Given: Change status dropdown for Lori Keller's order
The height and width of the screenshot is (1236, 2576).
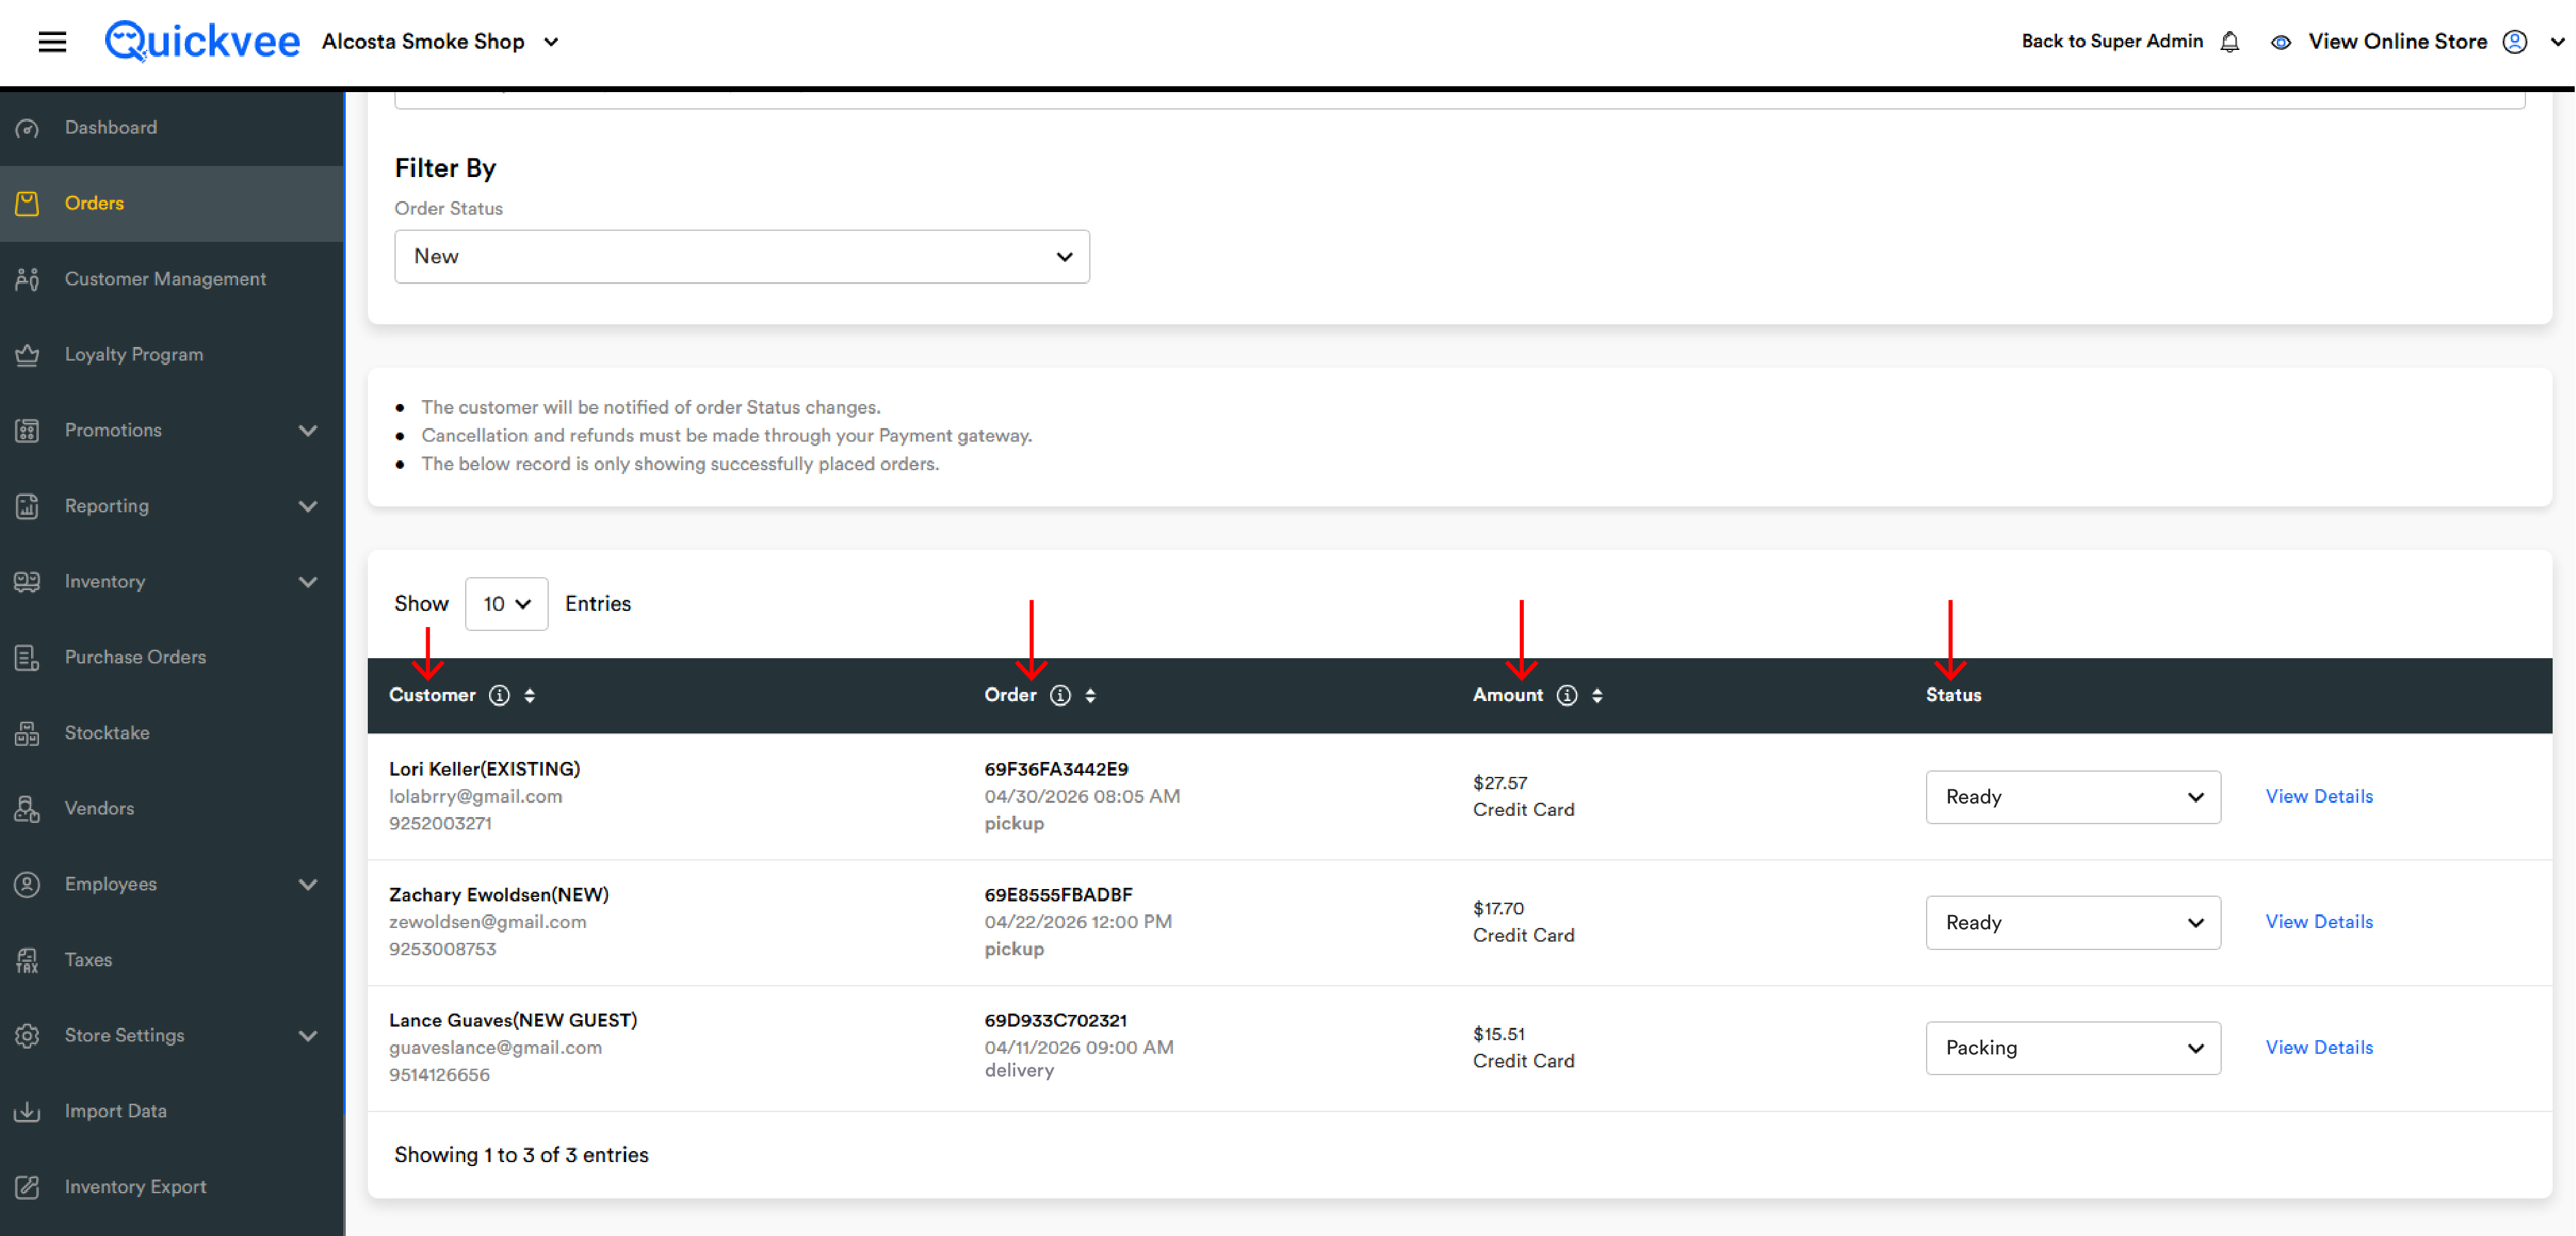Looking at the screenshot, I should 2072,797.
